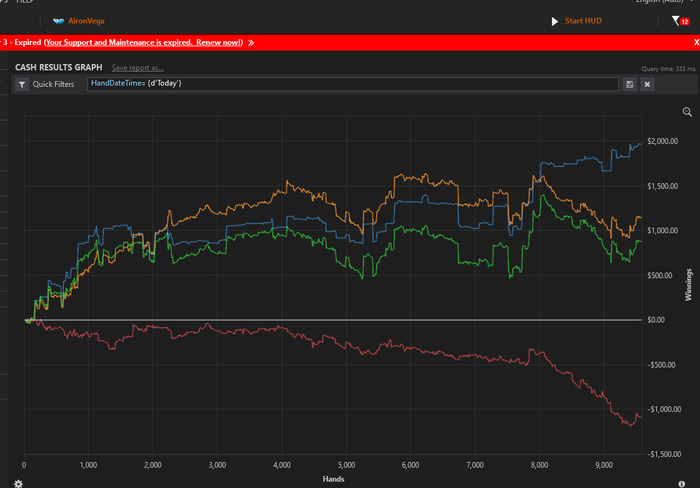This screenshot has height=488, width=700.
Task: Click the info icon below the graph
Action: (681, 482)
